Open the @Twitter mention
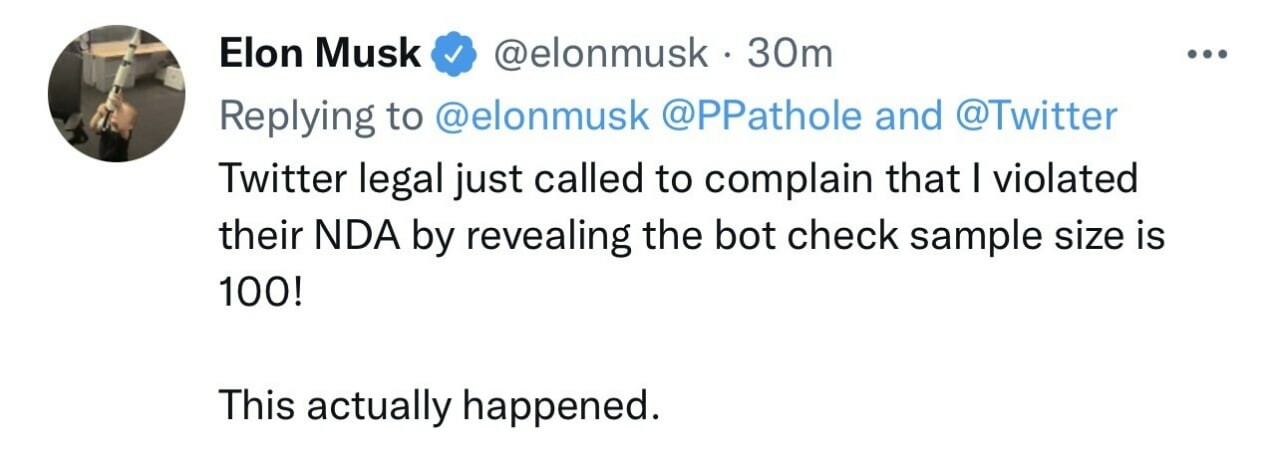Image resolution: width=1280 pixels, height=457 pixels. pyautogui.click(x=1037, y=117)
